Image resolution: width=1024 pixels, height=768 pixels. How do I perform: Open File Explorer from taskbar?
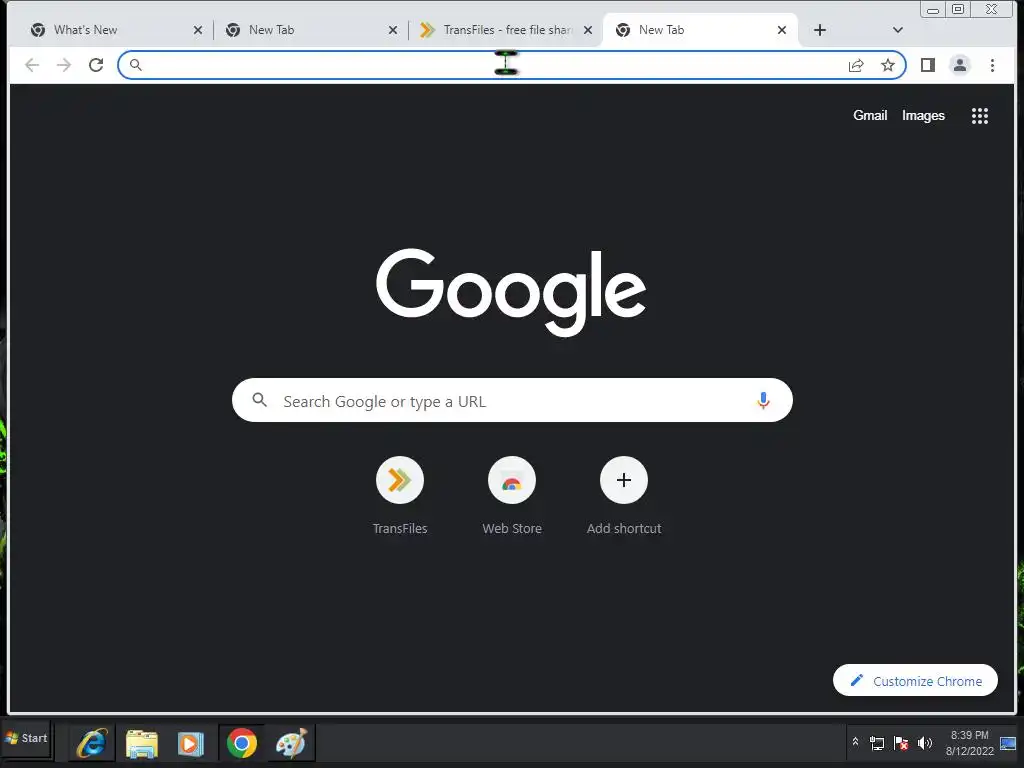[142, 743]
